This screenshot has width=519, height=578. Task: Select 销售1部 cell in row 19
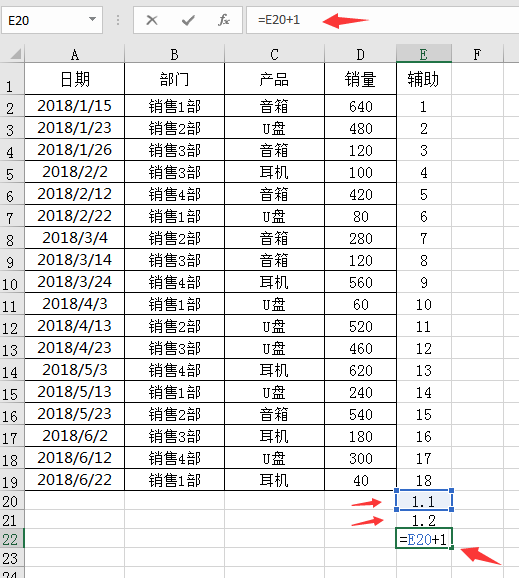(174, 480)
